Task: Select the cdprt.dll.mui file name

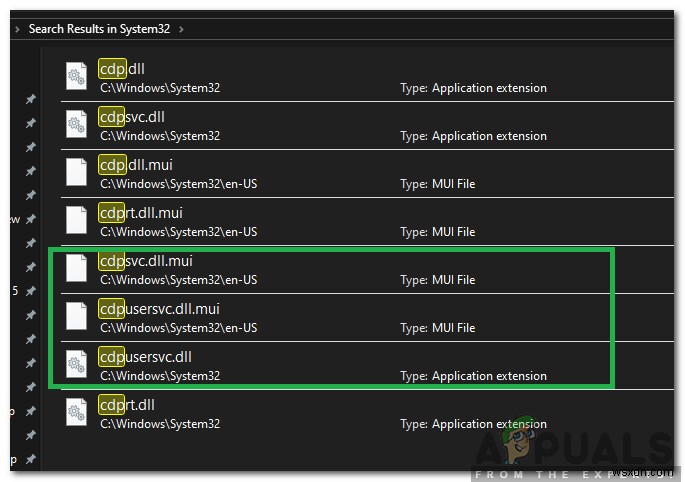Action: pyautogui.click(x=141, y=213)
